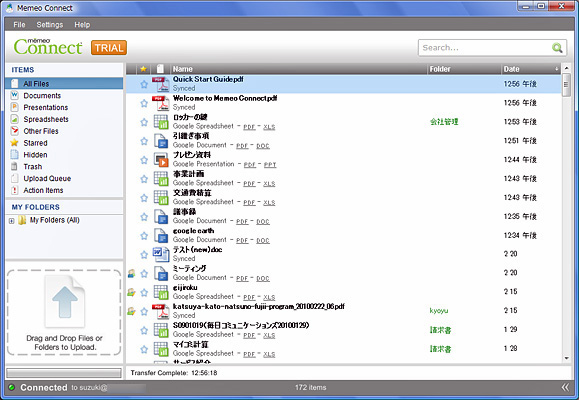Collapse the sidebar with double chevron

tap(565, 387)
